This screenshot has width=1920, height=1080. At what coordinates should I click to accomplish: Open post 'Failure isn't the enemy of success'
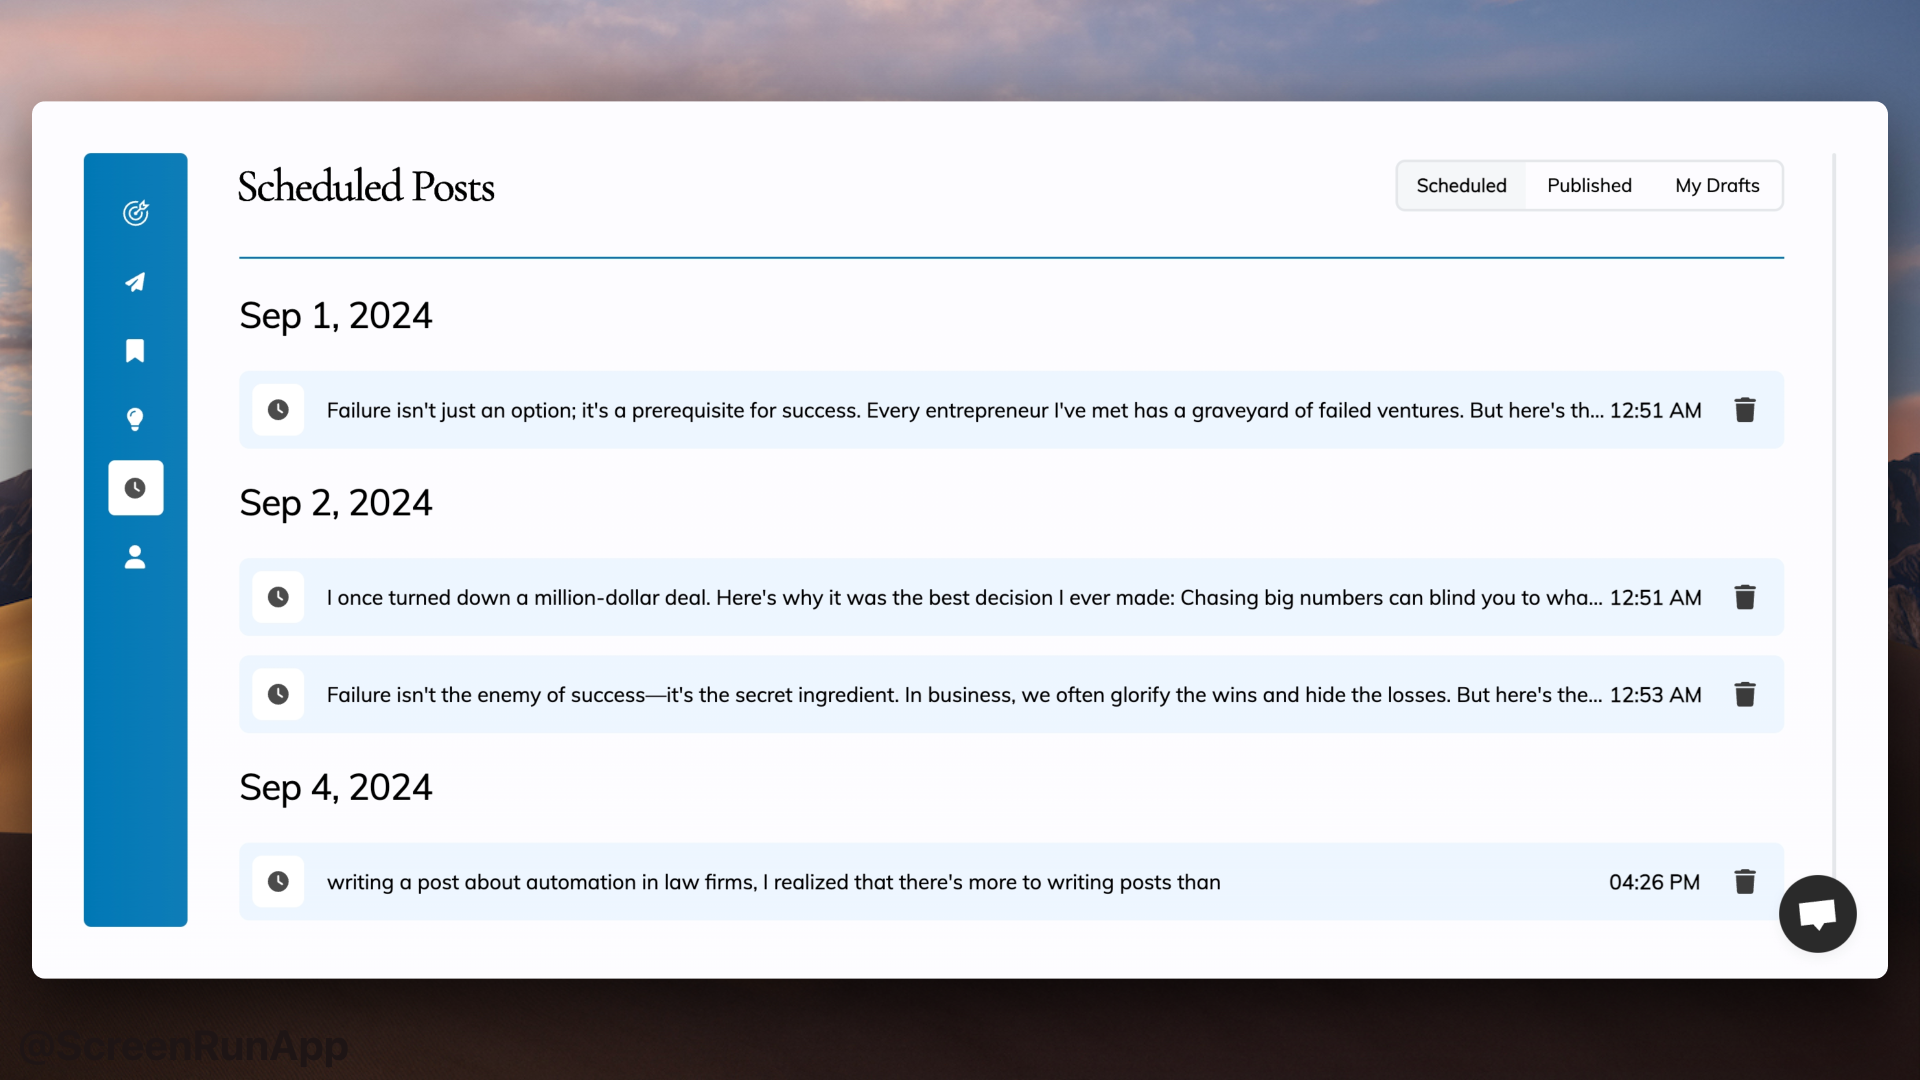click(x=1011, y=694)
